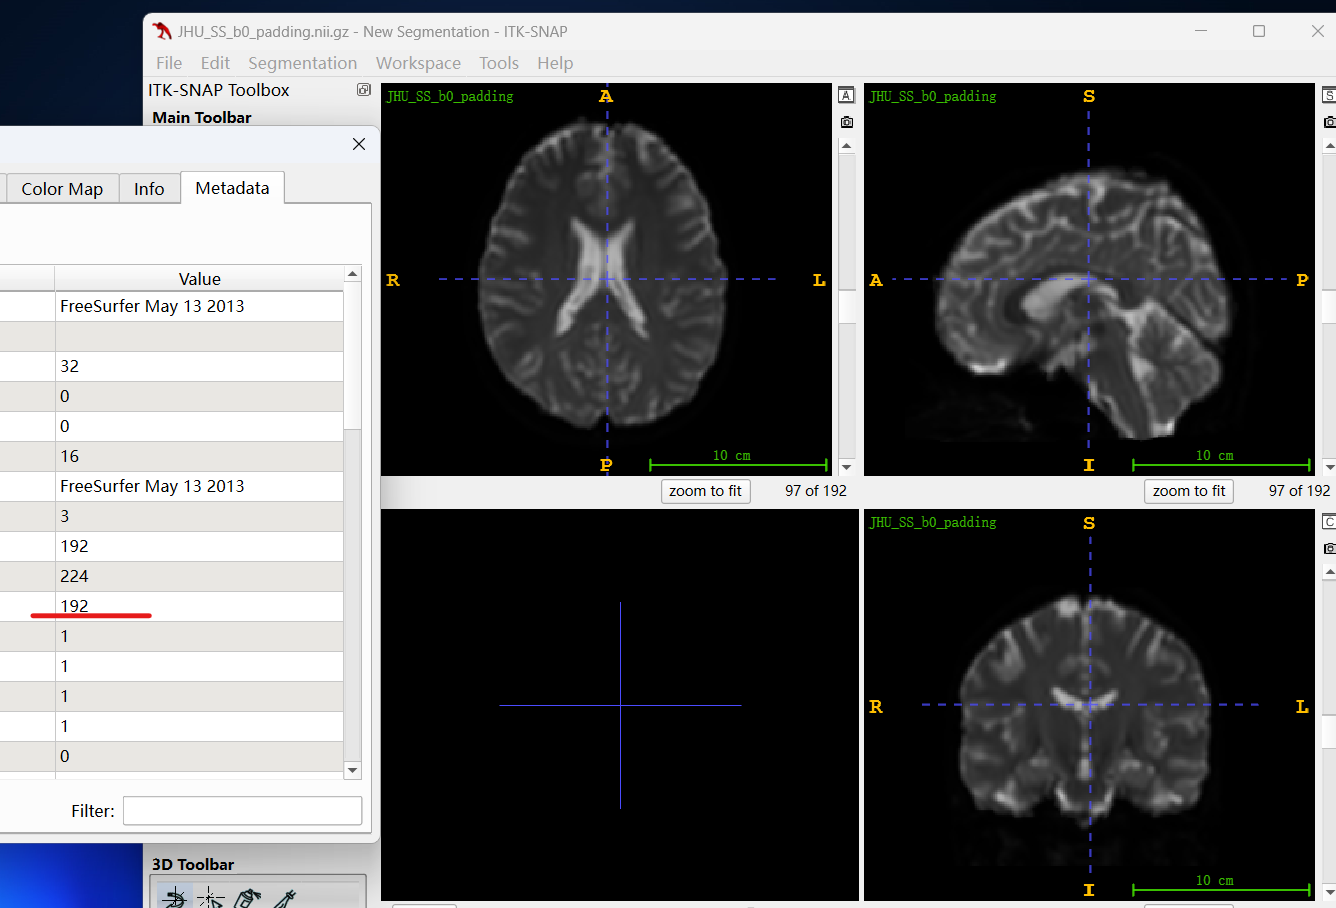Screen dimensions: 1336x908
Task: Click the Value column header
Action: [199, 278]
